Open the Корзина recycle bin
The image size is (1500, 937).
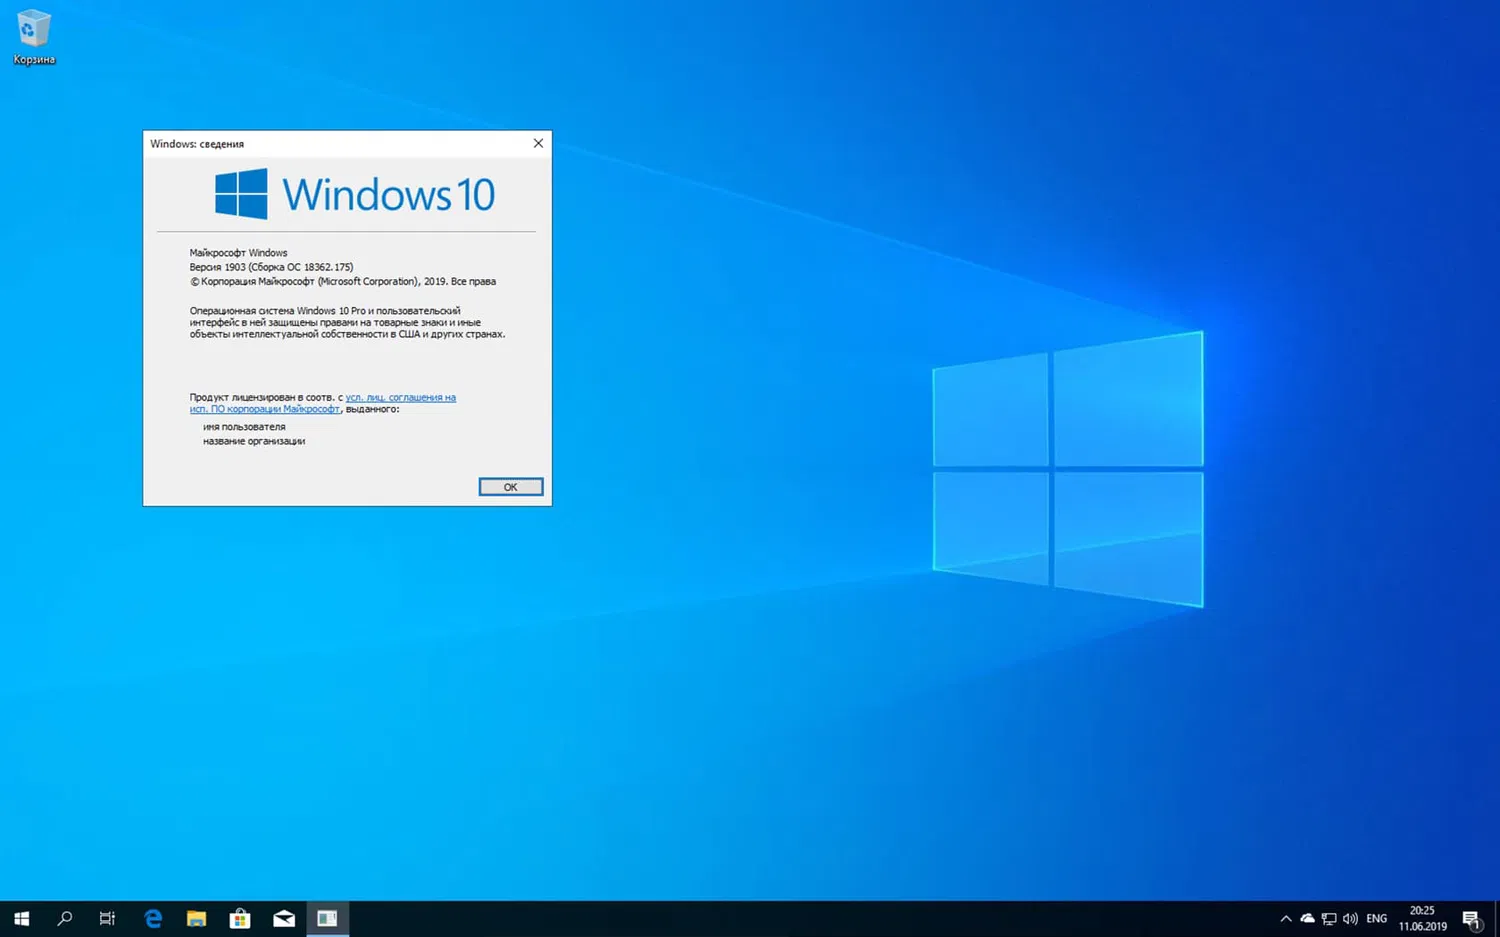(x=33, y=30)
